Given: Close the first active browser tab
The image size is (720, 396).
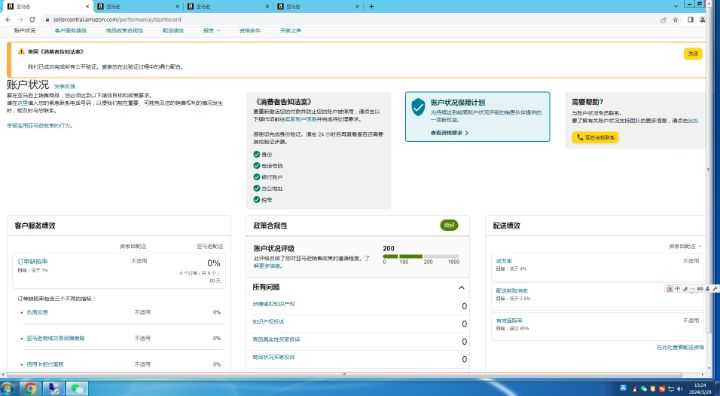Looking at the screenshot, I should [88, 6].
